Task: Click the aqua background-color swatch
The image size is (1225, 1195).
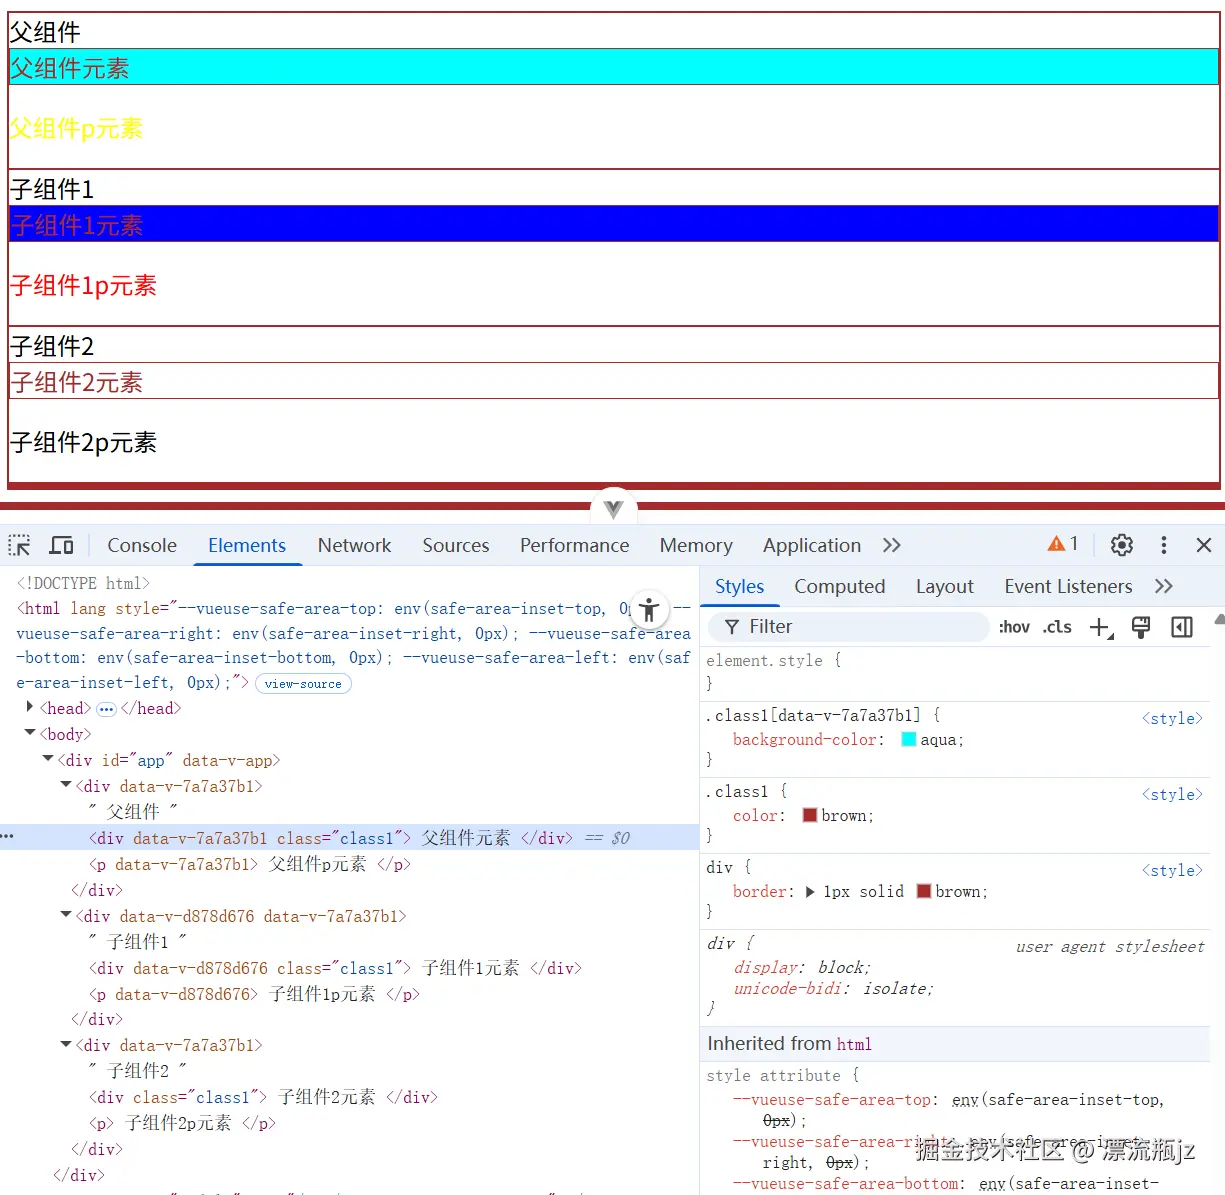Action: pyautogui.click(x=908, y=739)
